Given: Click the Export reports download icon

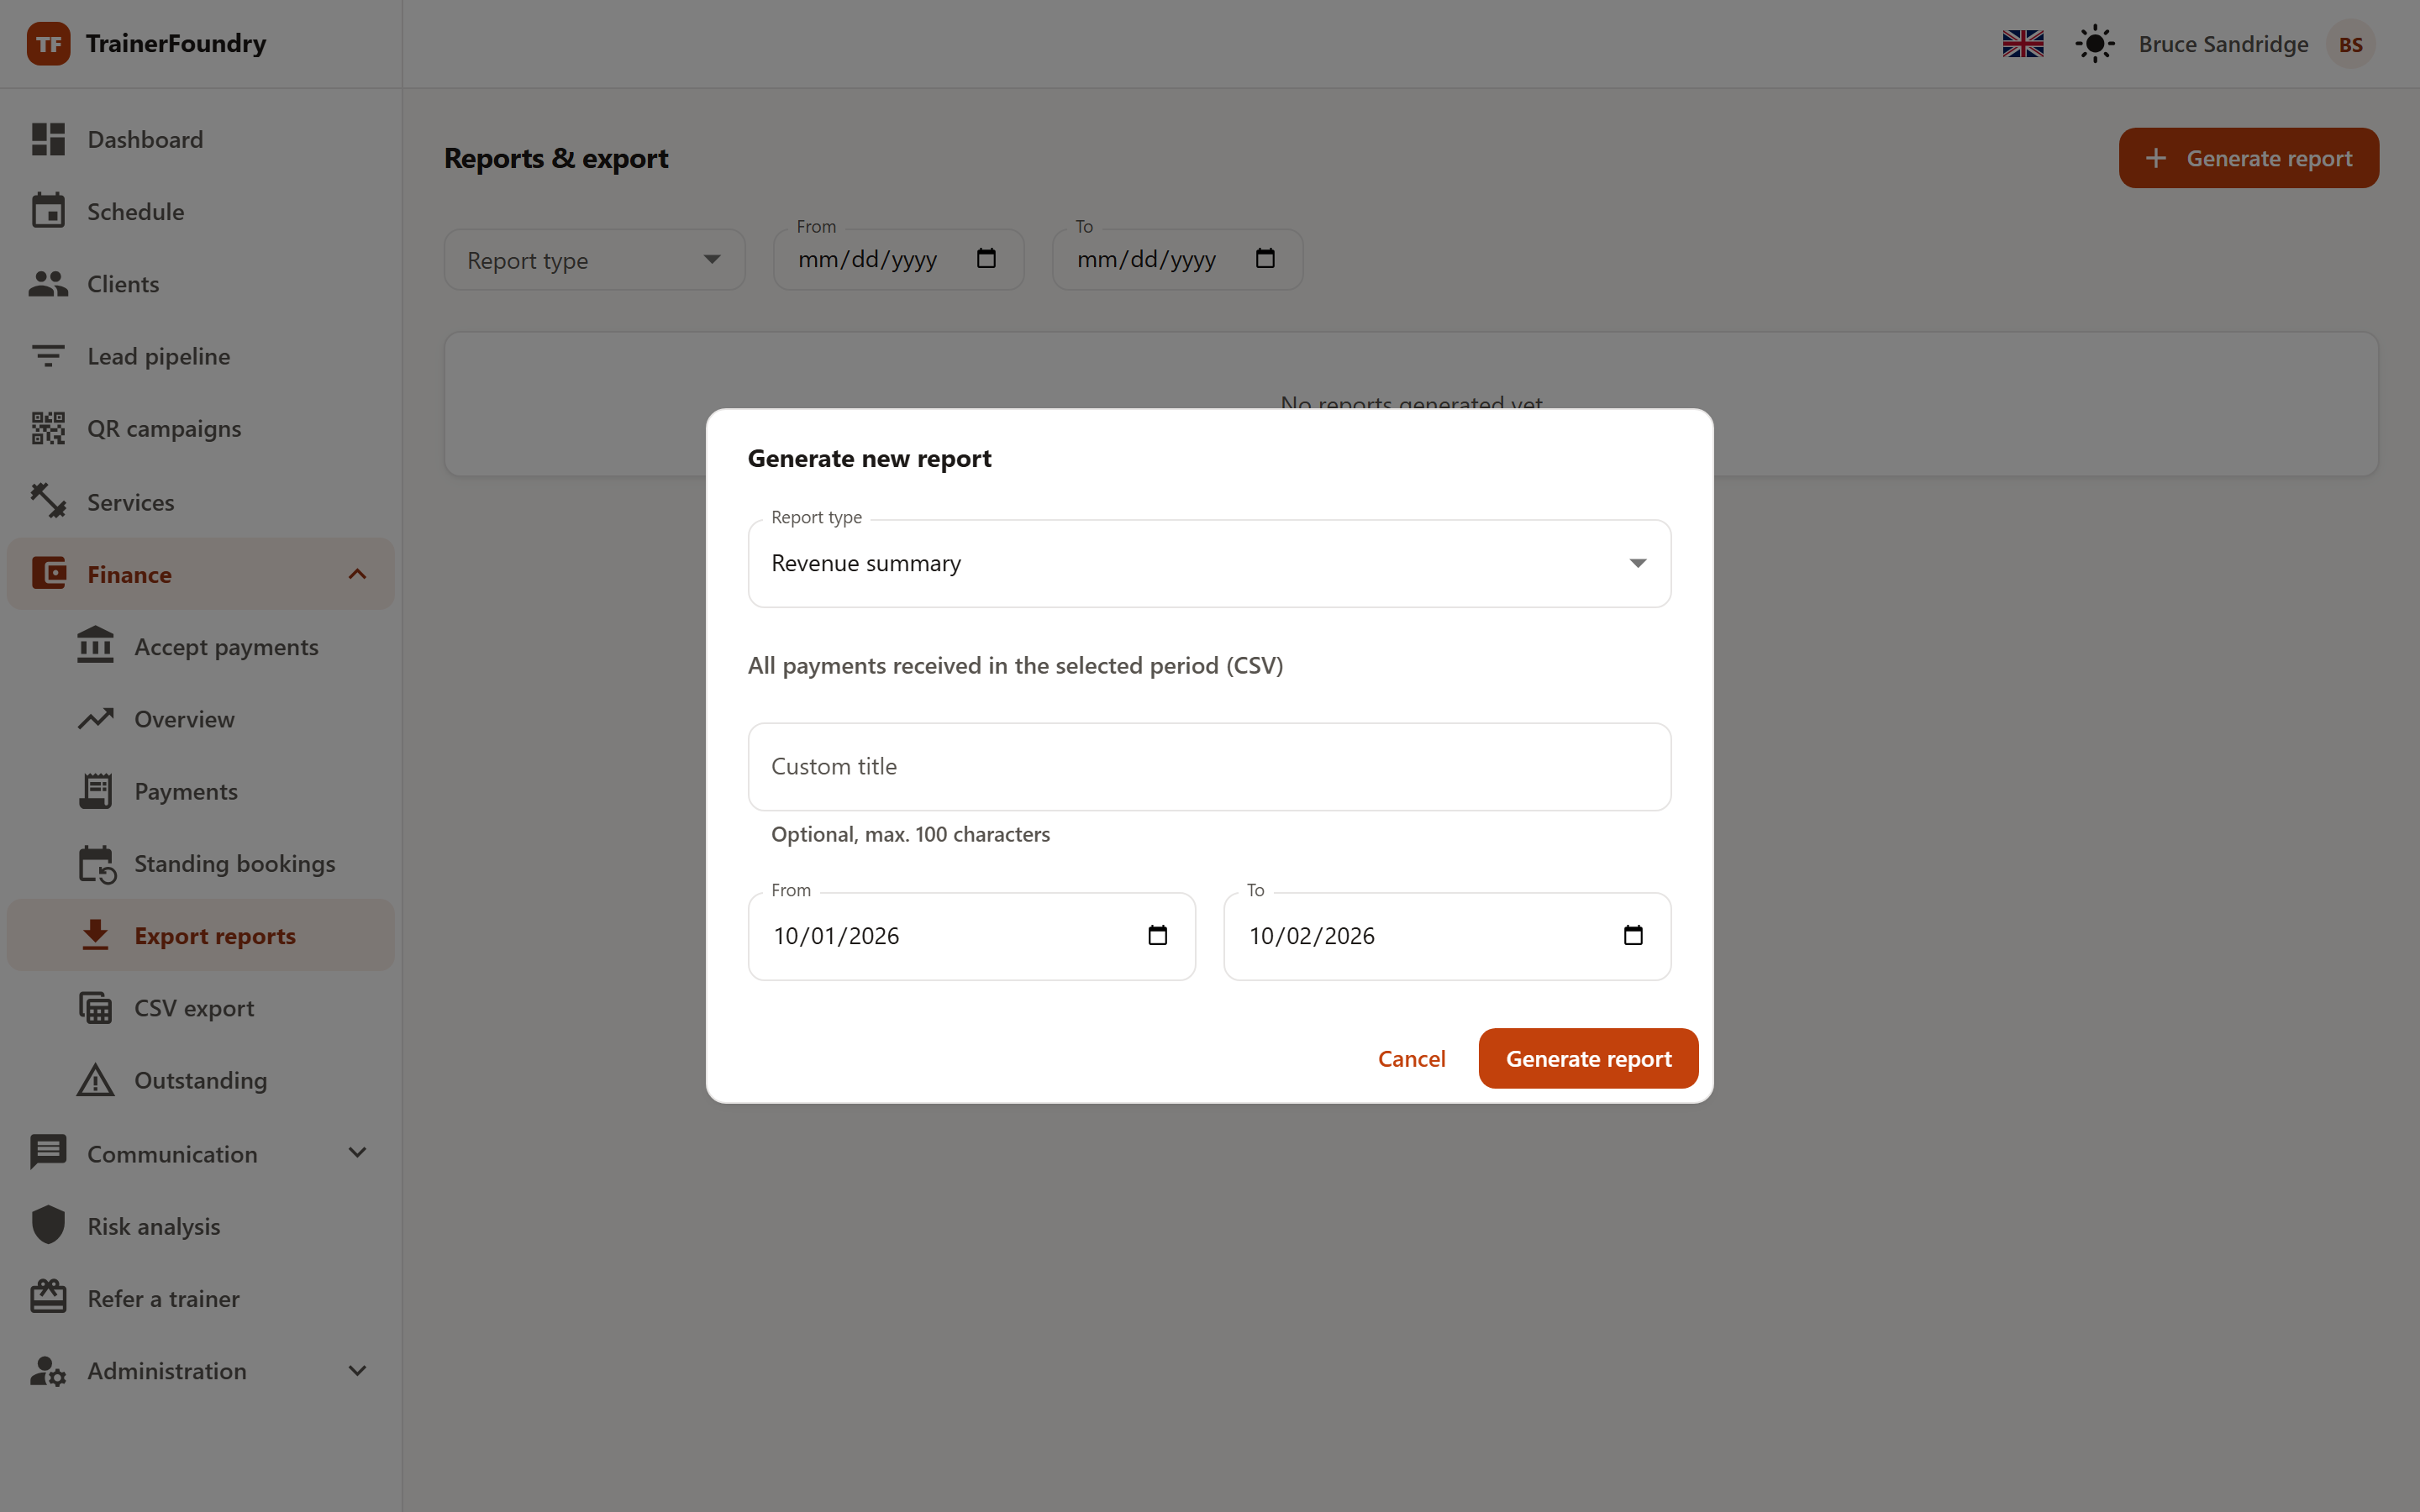Looking at the screenshot, I should pyautogui.click(x=95, y=935).
